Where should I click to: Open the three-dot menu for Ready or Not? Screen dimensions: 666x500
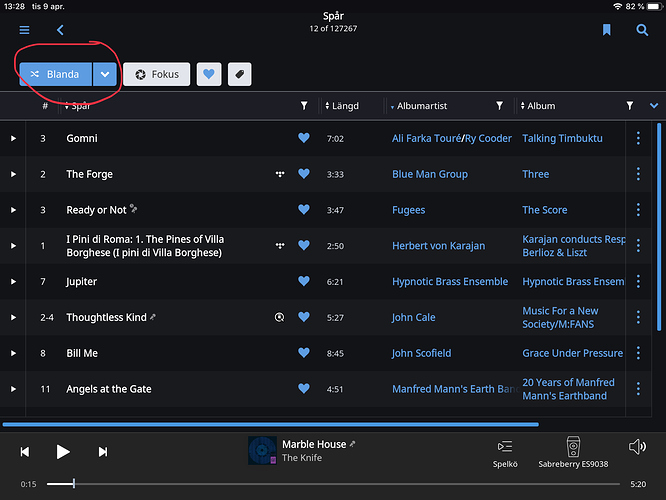click(638, 209)
